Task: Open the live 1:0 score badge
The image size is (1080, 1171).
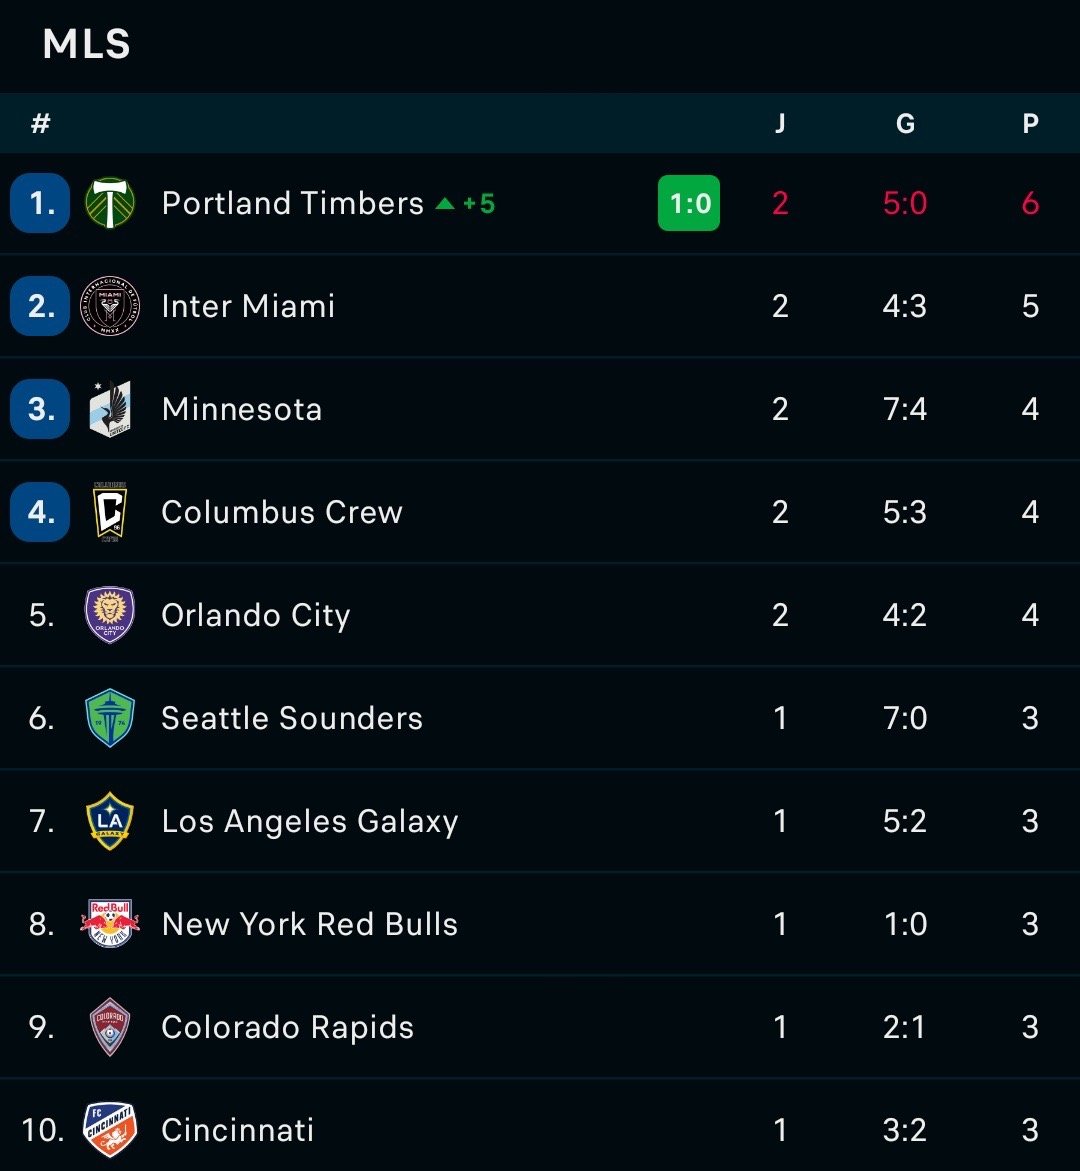Action: pos(689,203)
